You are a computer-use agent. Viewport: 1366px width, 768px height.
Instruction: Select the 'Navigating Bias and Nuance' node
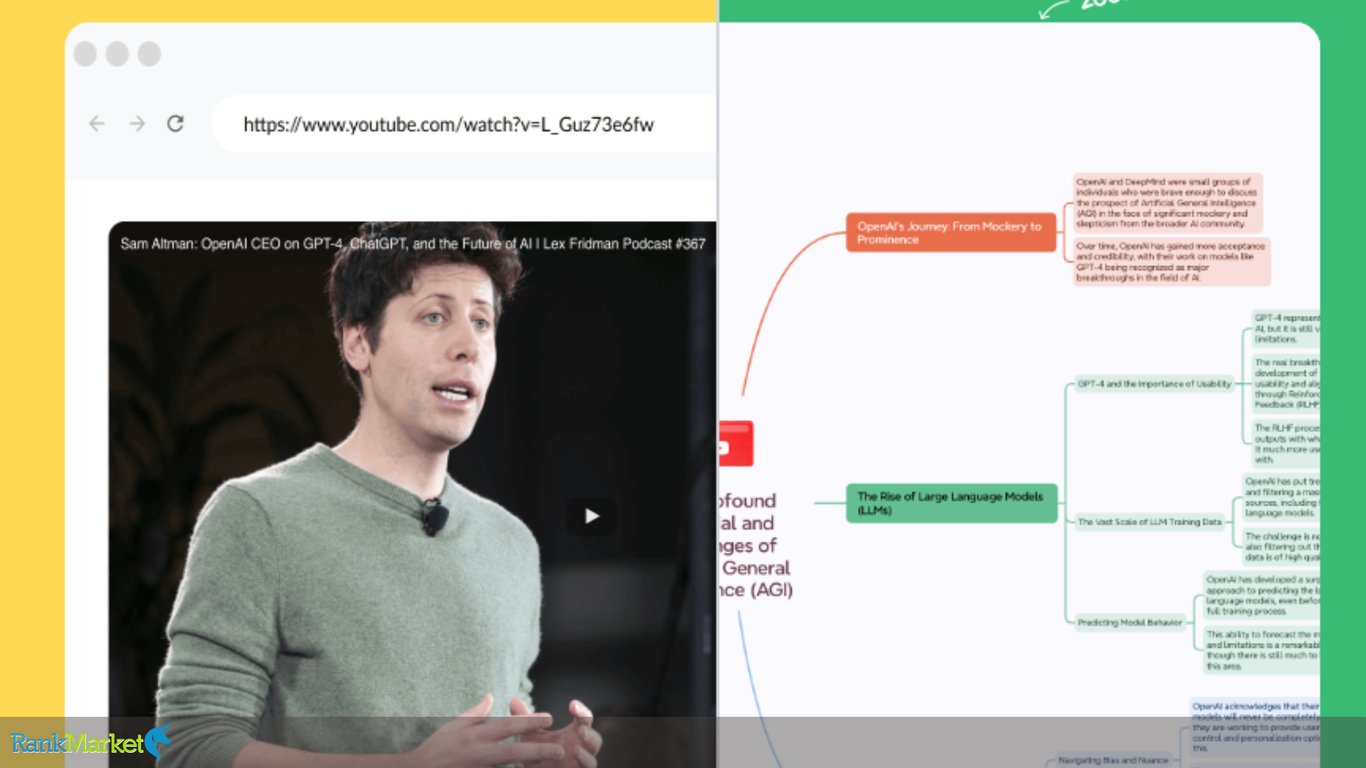click(x=1114, y=760)
